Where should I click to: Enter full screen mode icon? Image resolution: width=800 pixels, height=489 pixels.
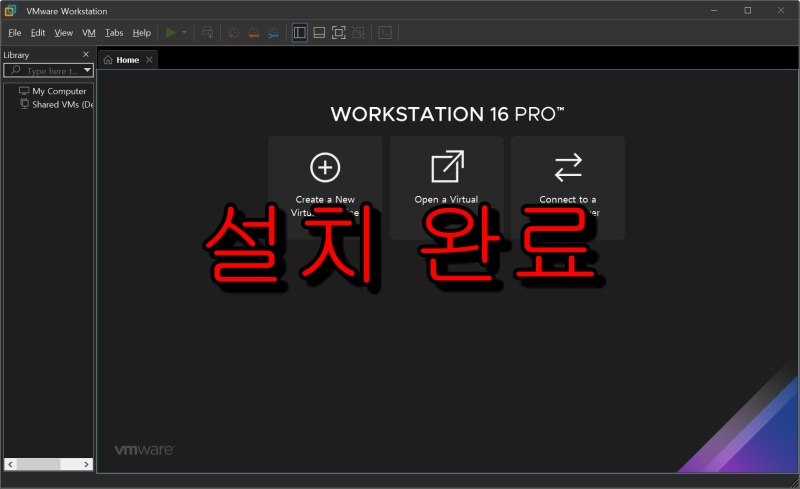(x=339, y=33)
